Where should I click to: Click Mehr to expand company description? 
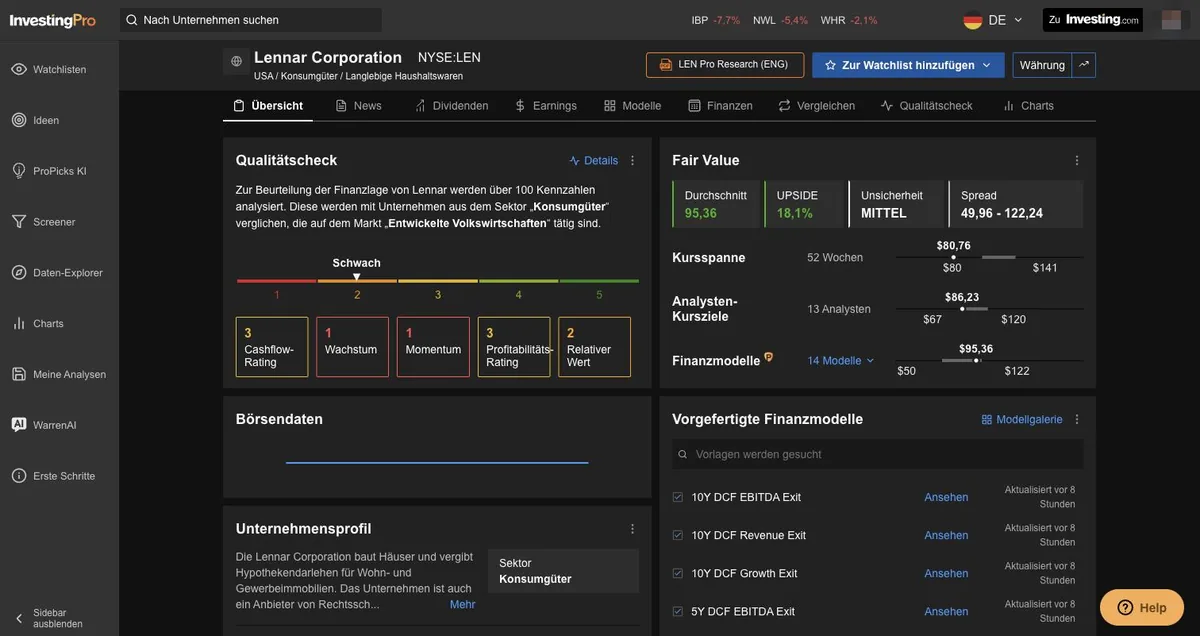pyautogui.click(x=463, y=605)
